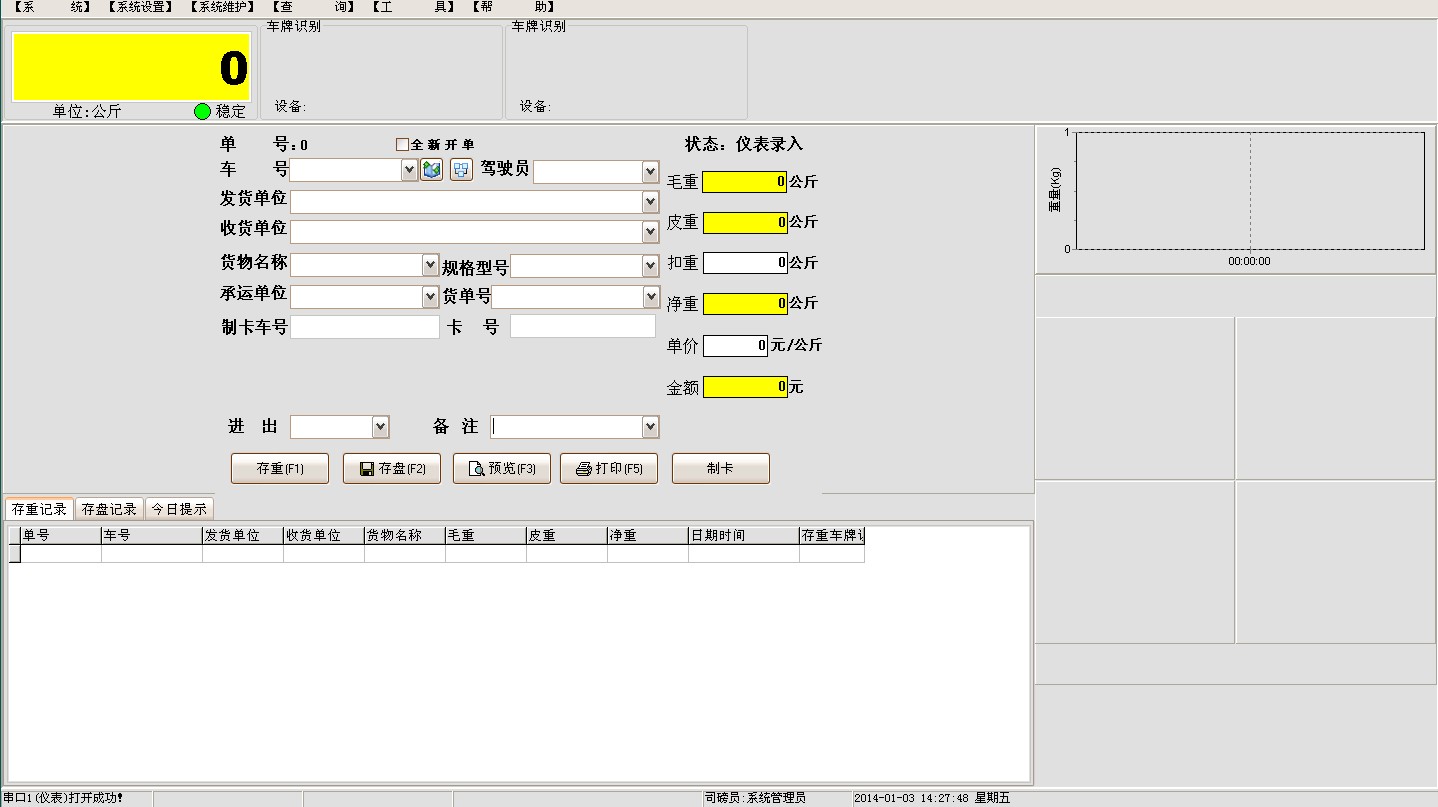Screen dimensions: 1438x807
Task: Open the 规格型号 dropdown
Action: (x=650, y=266)
